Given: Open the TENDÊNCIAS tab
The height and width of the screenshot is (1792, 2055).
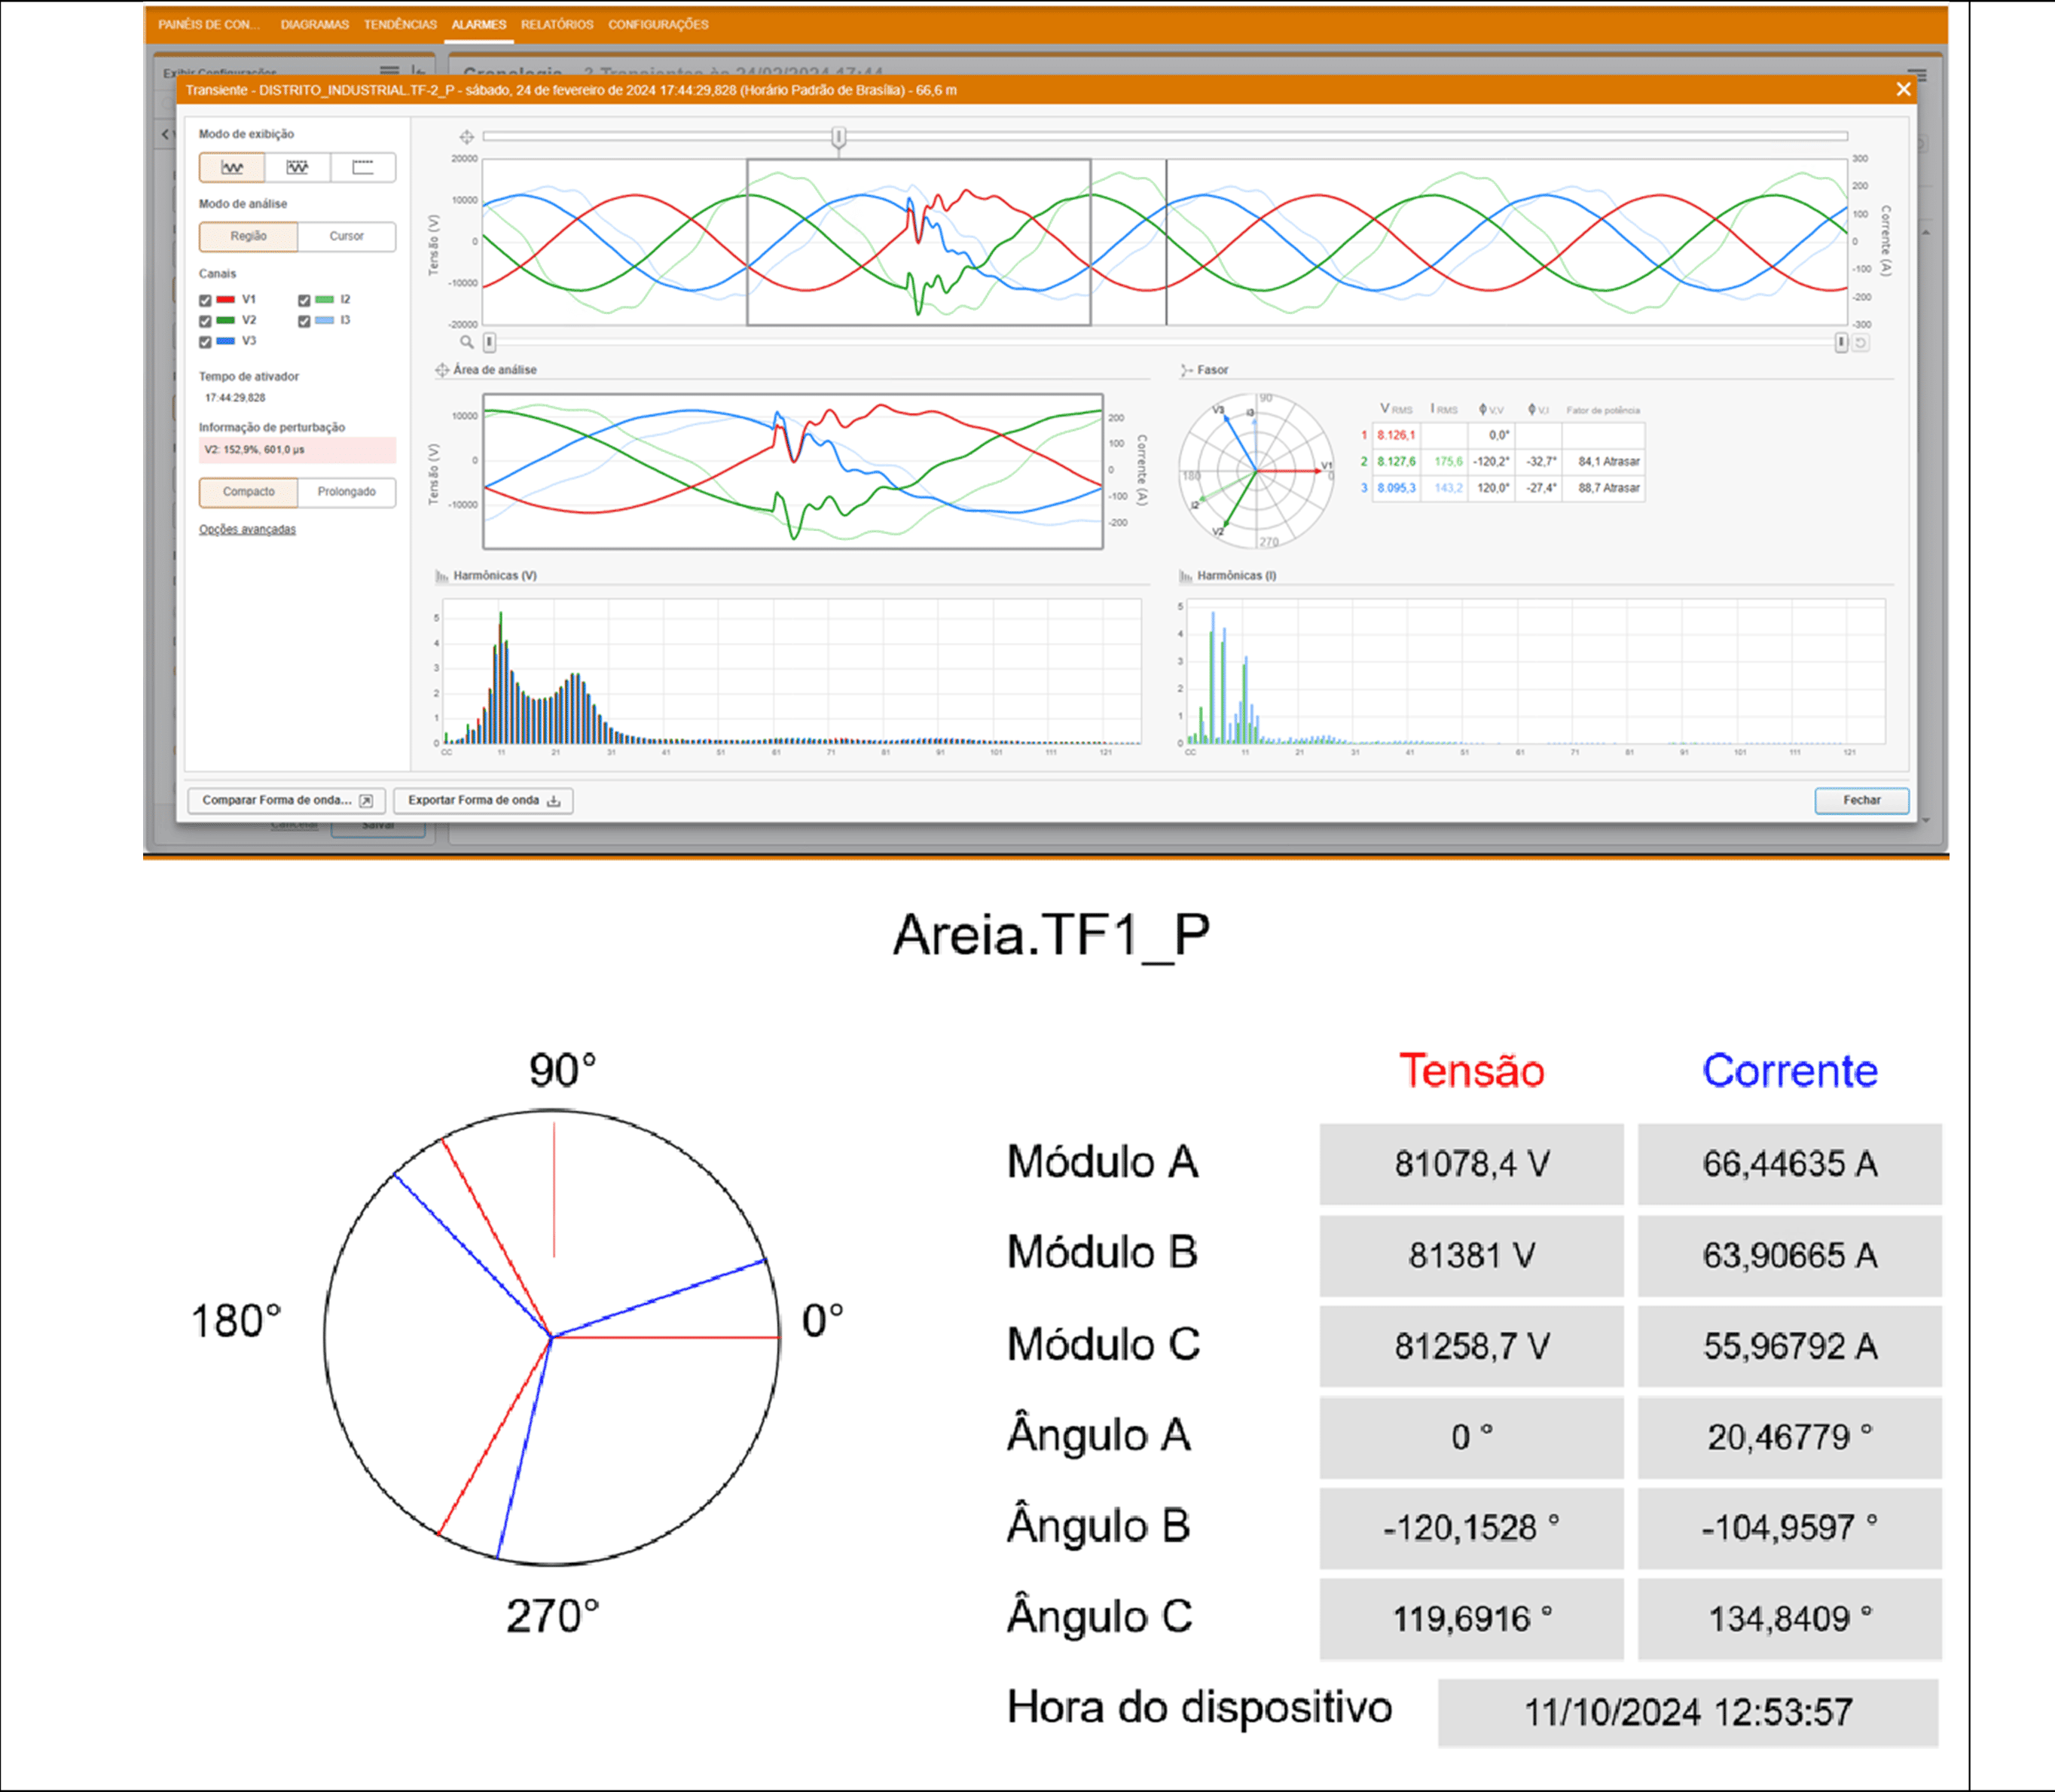Looking at the screenshot, I should coord(400,25).
